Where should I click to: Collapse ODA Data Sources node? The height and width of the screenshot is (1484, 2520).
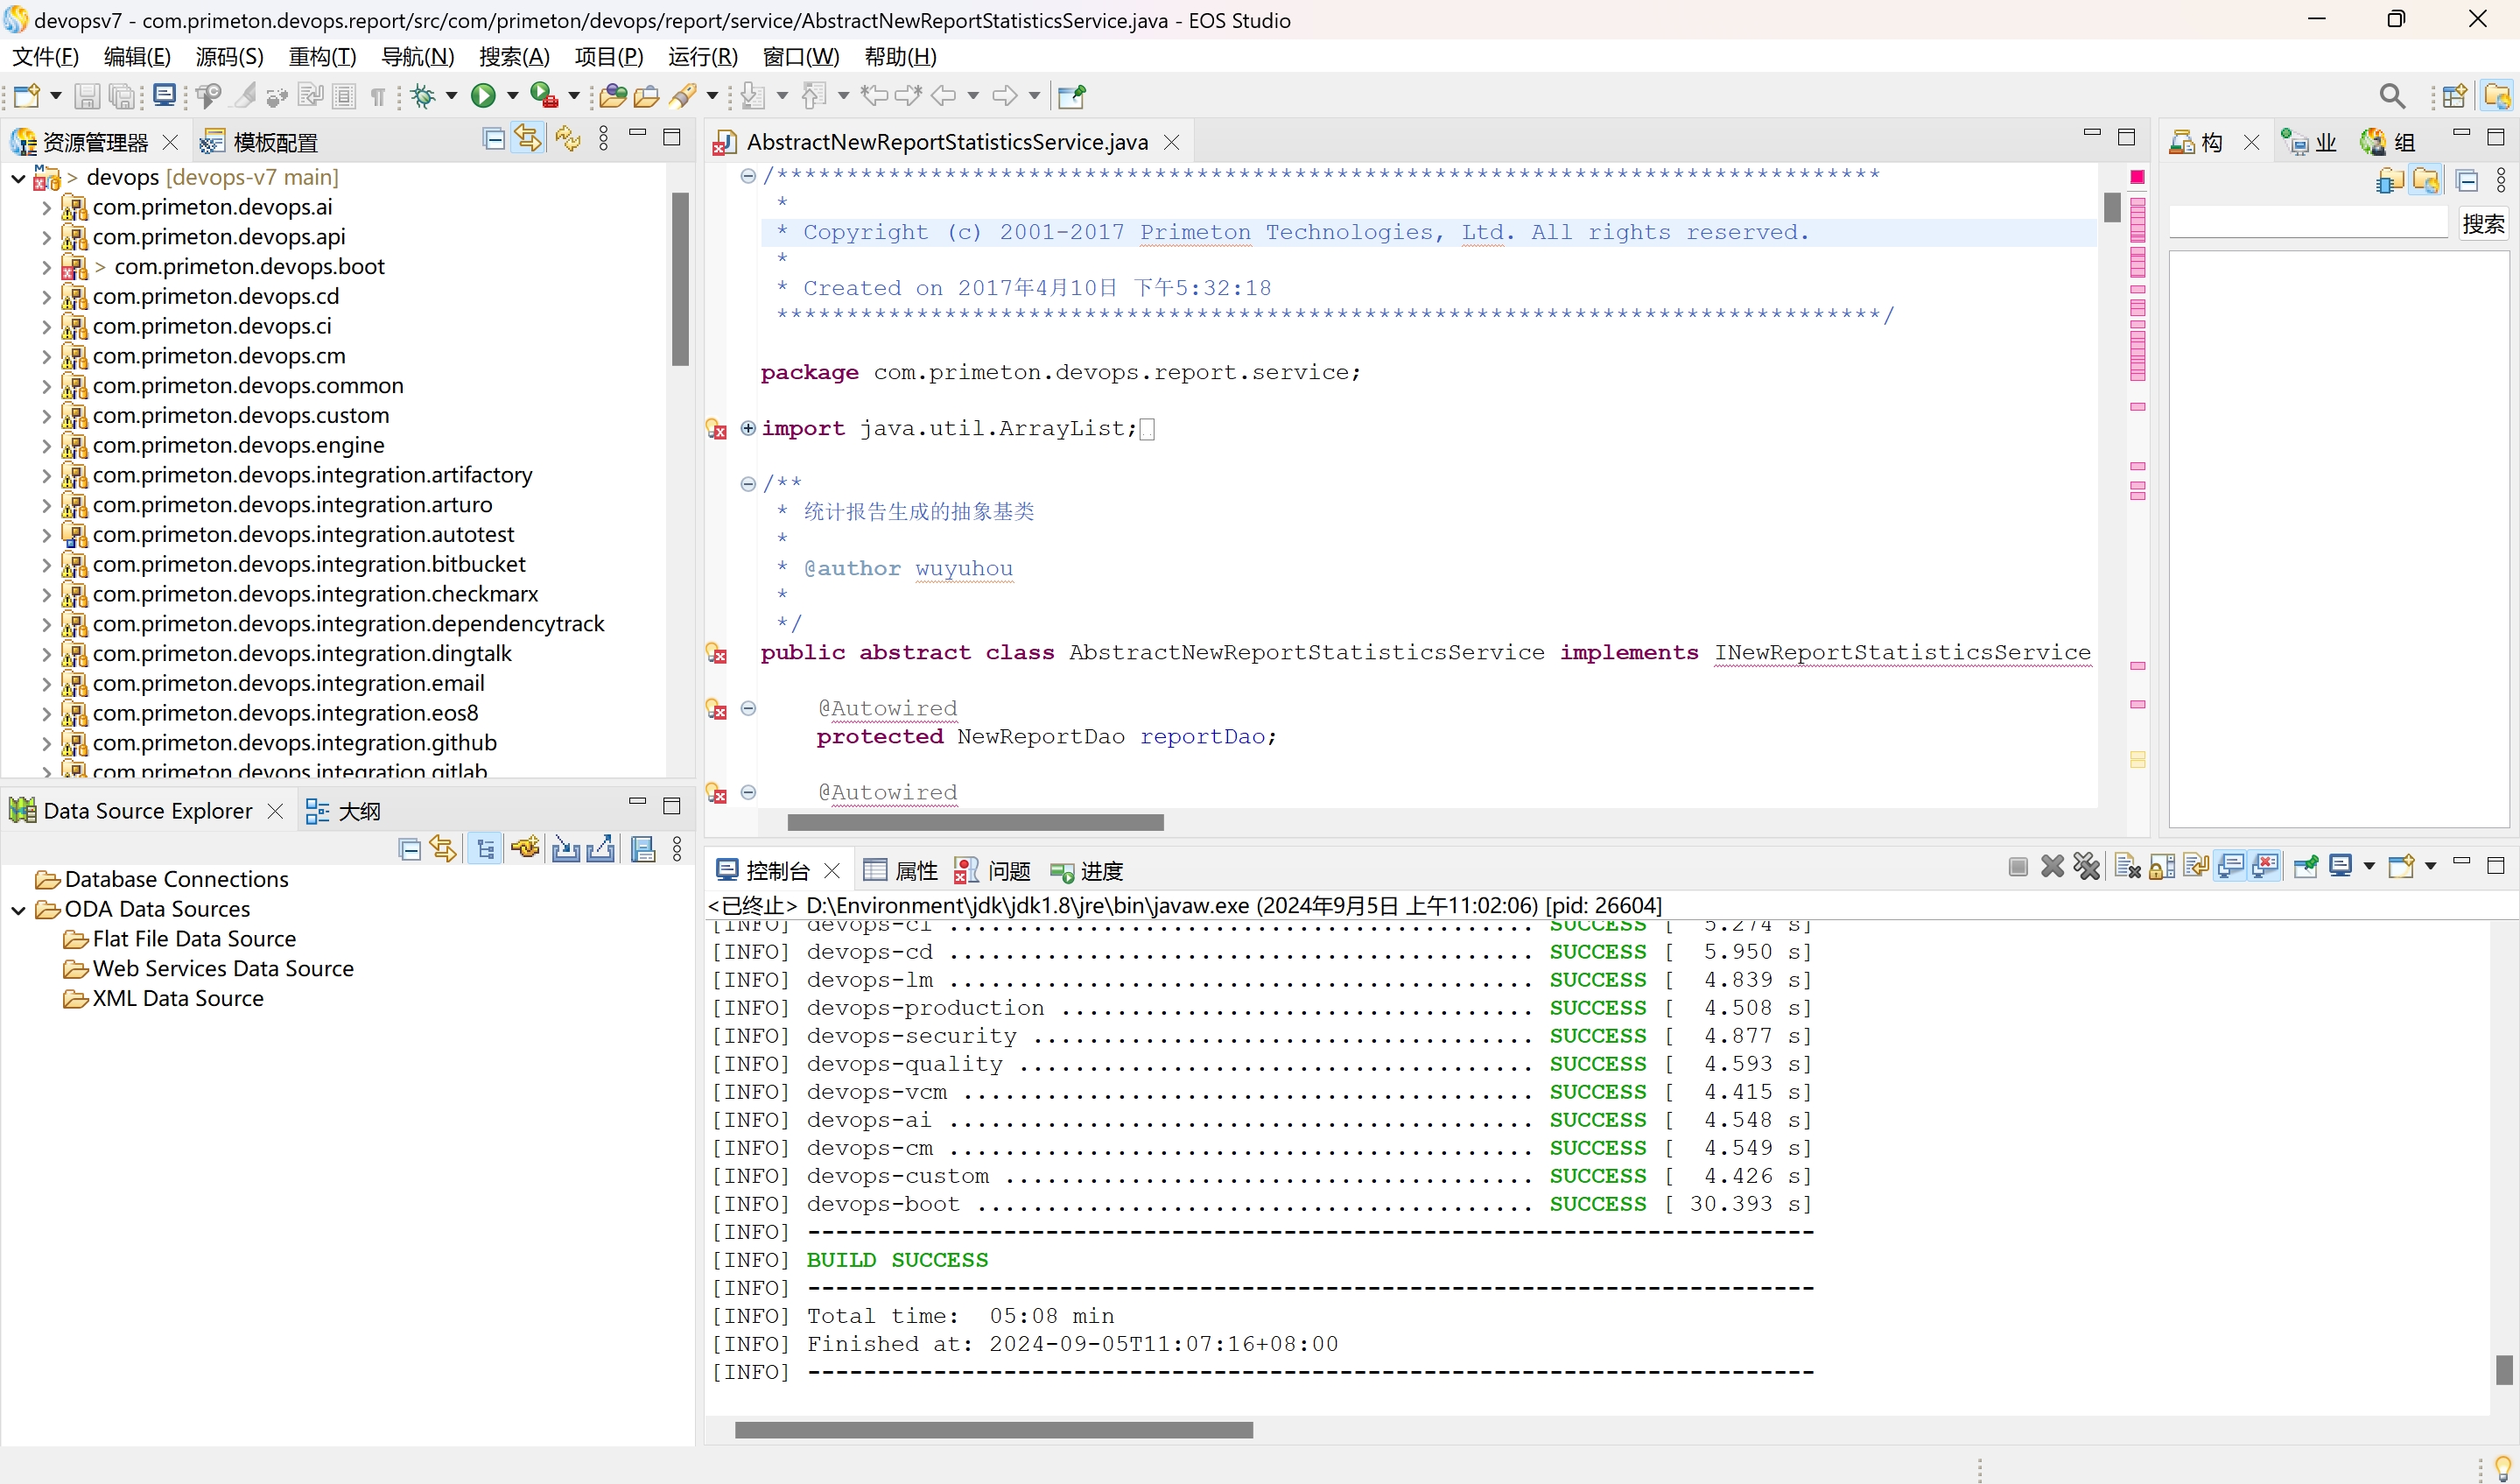(18, 910)
